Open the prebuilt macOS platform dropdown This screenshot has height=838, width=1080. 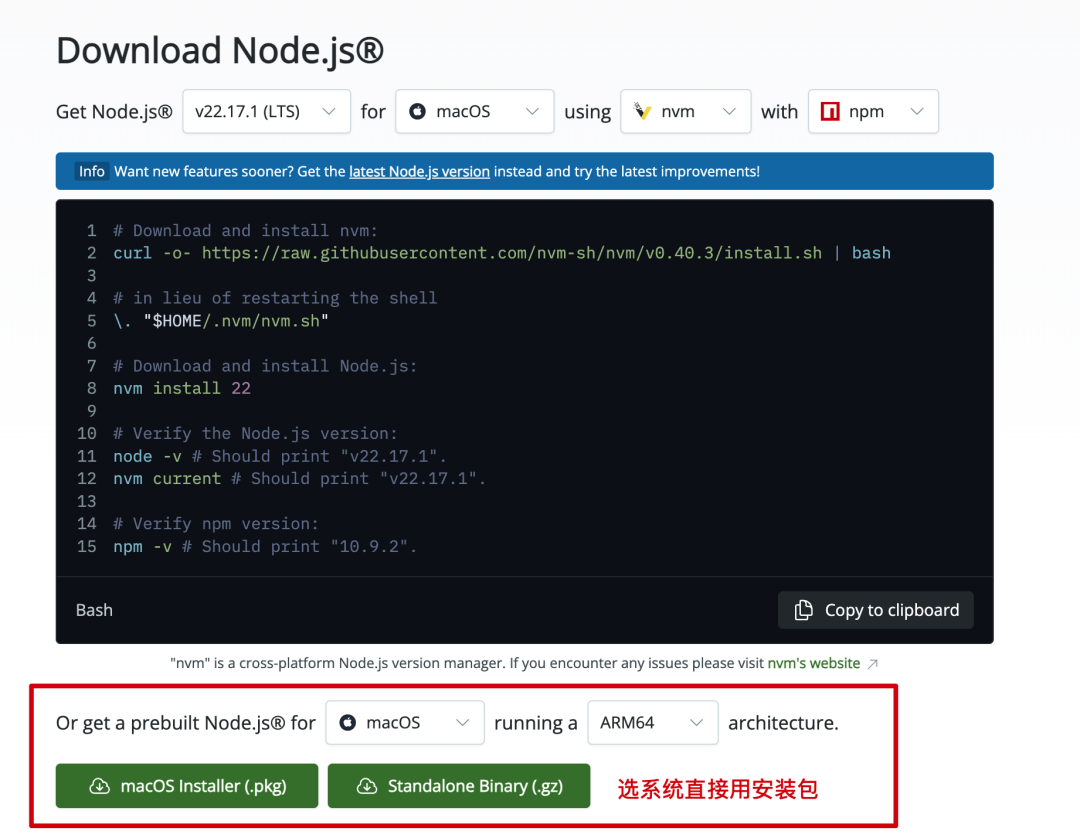pos(405,722)
